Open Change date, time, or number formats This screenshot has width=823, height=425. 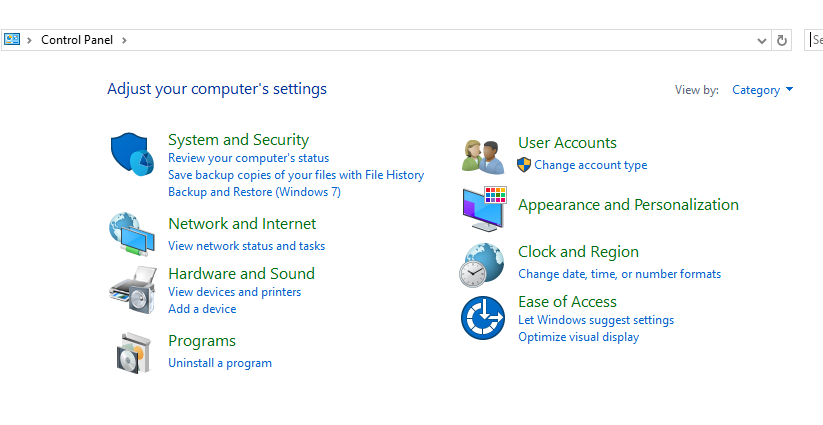pos(619,274)
